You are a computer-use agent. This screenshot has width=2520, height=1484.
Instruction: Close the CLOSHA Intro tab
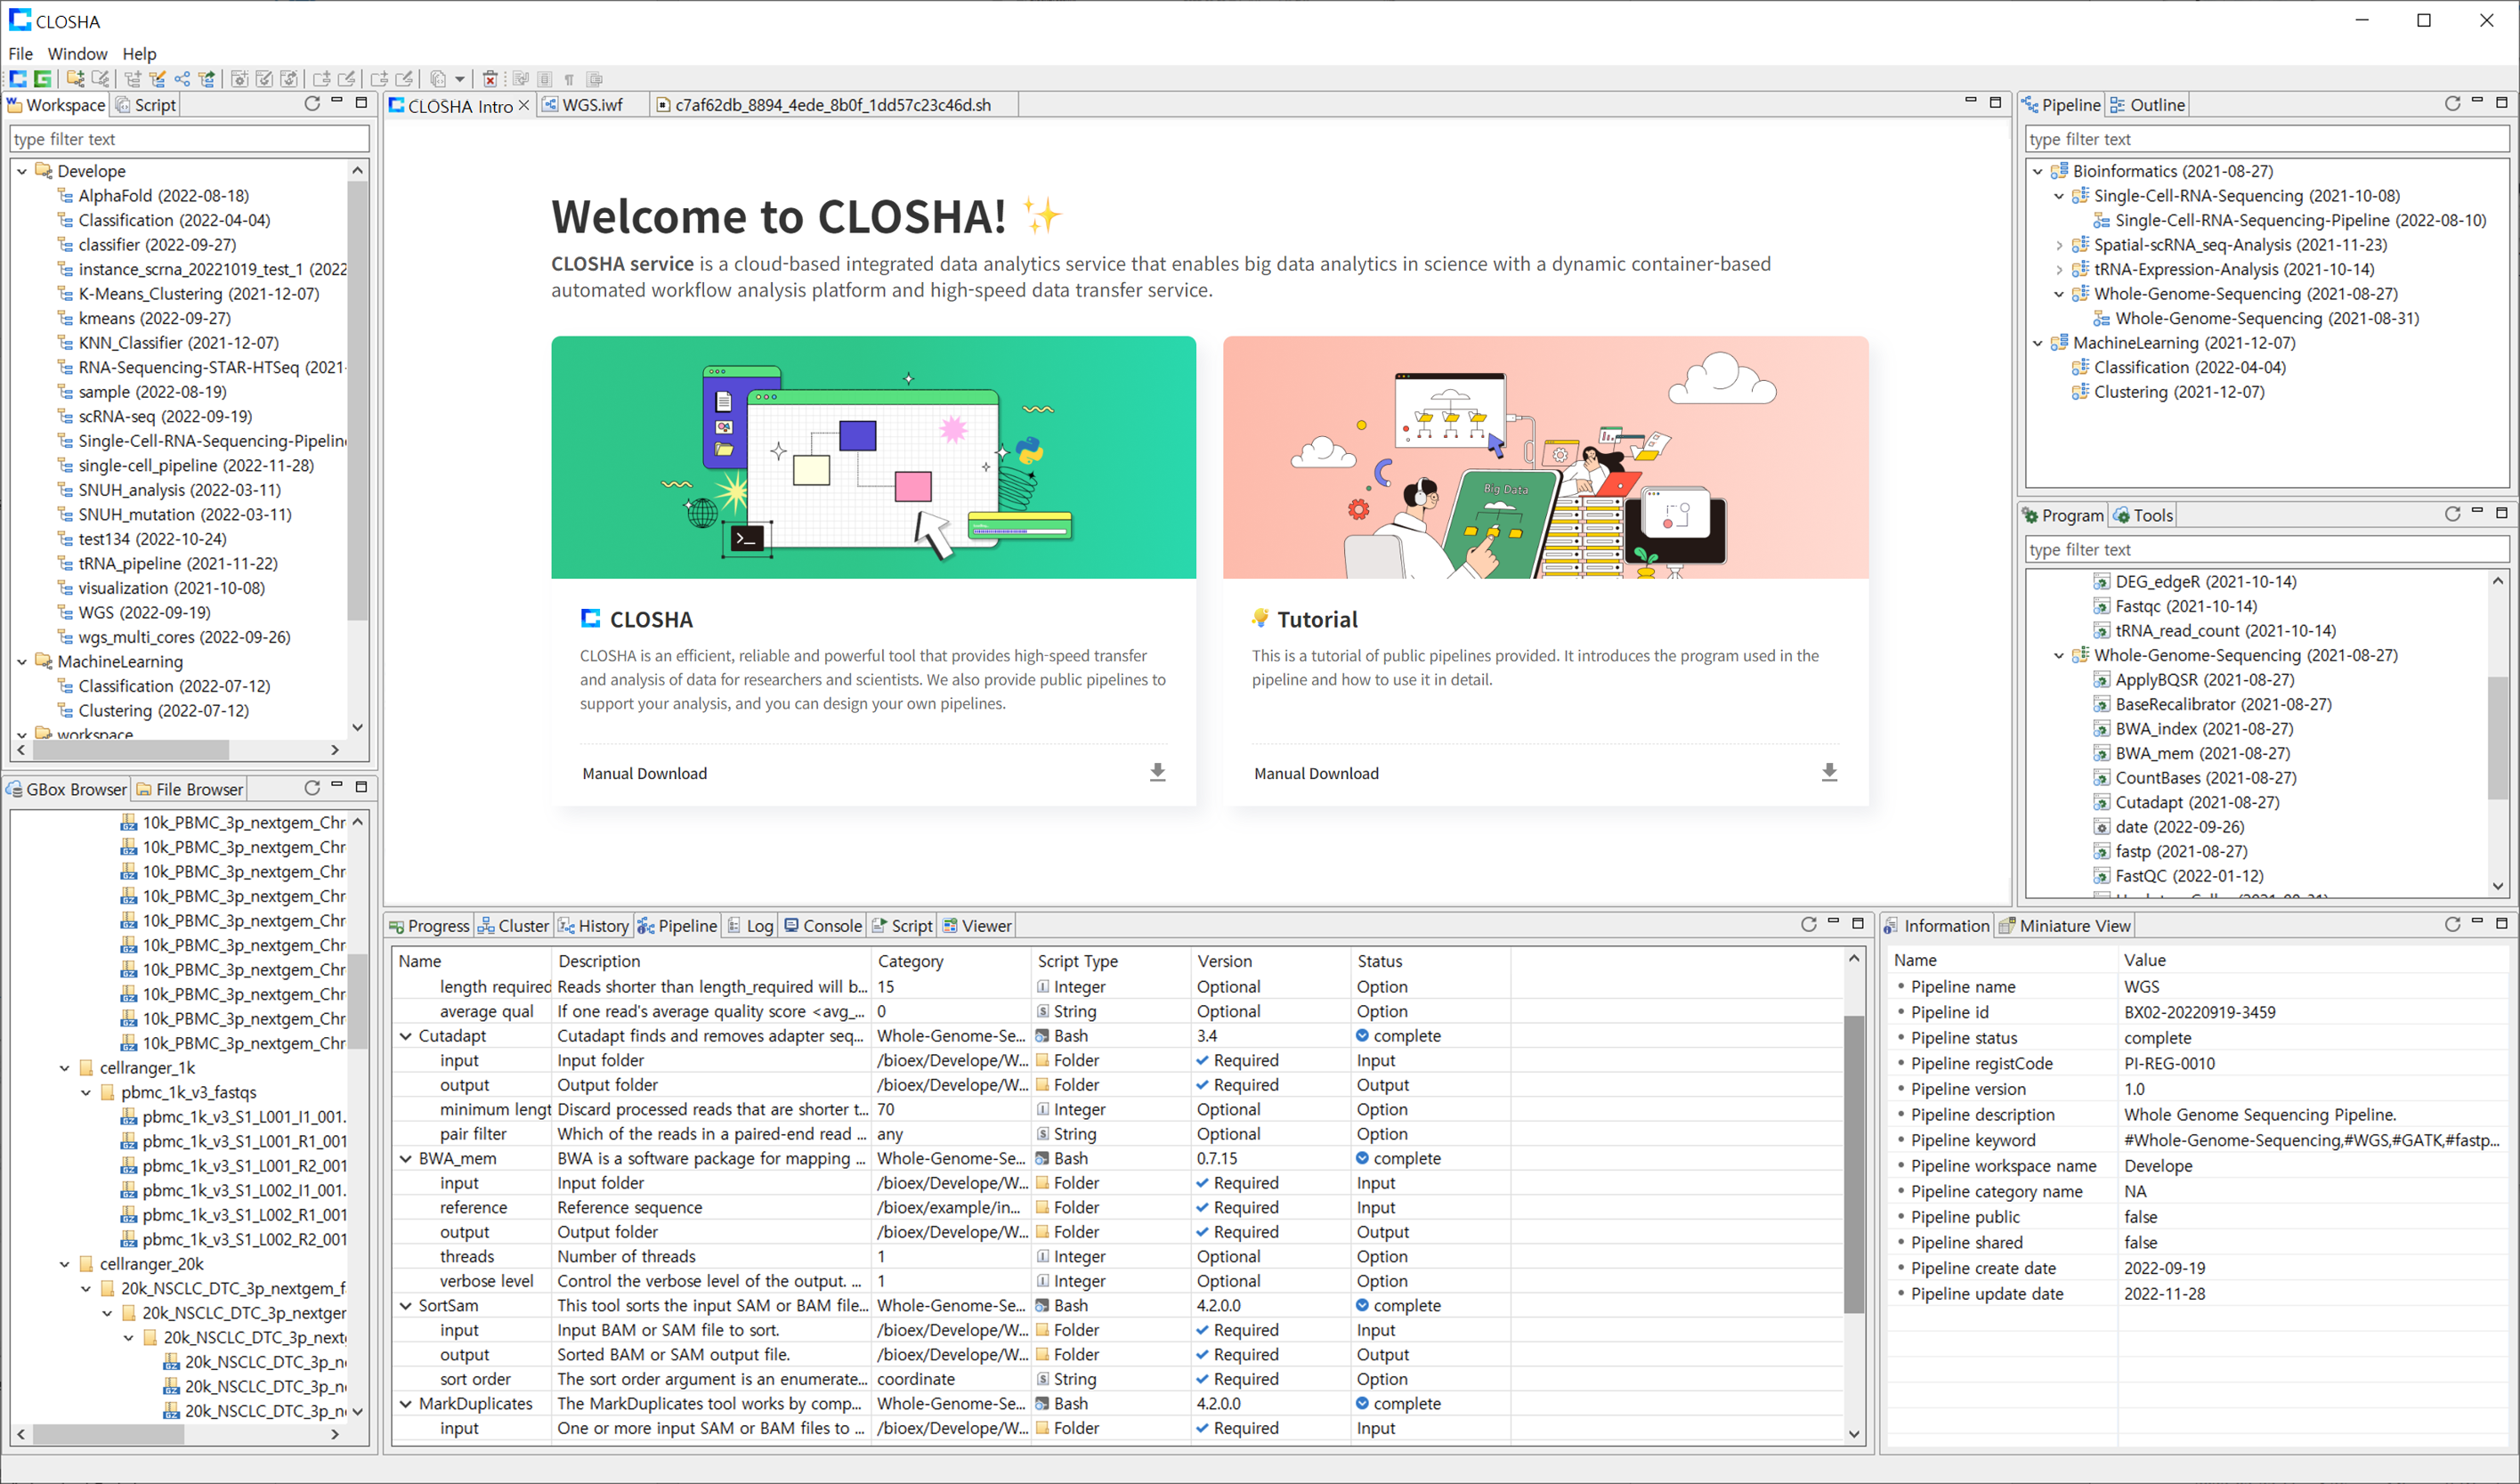tap(524, 105)
